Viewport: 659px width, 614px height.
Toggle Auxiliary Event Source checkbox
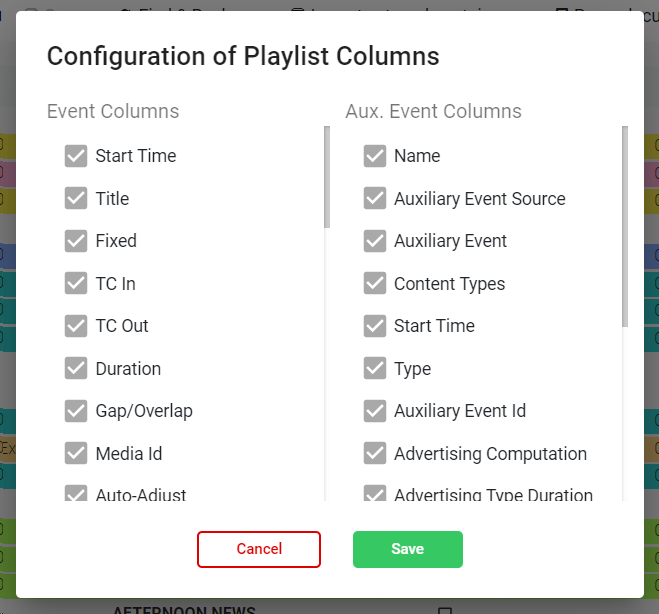pos(375,199)
